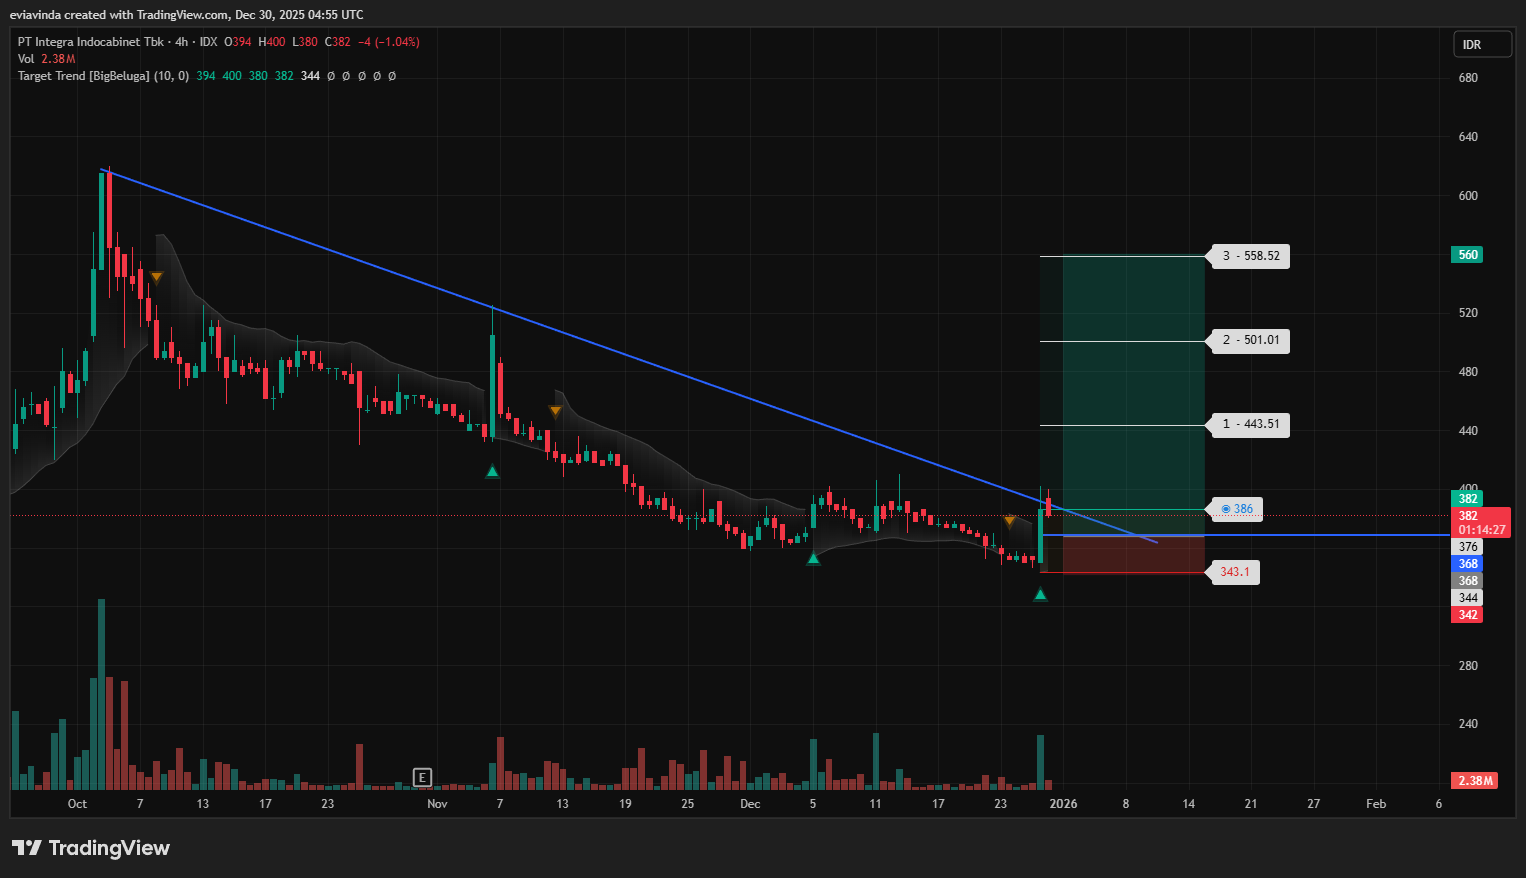Click the green up-triangle signal below latest candle
Screen dimensions: 1526x878
point(1040,595)
